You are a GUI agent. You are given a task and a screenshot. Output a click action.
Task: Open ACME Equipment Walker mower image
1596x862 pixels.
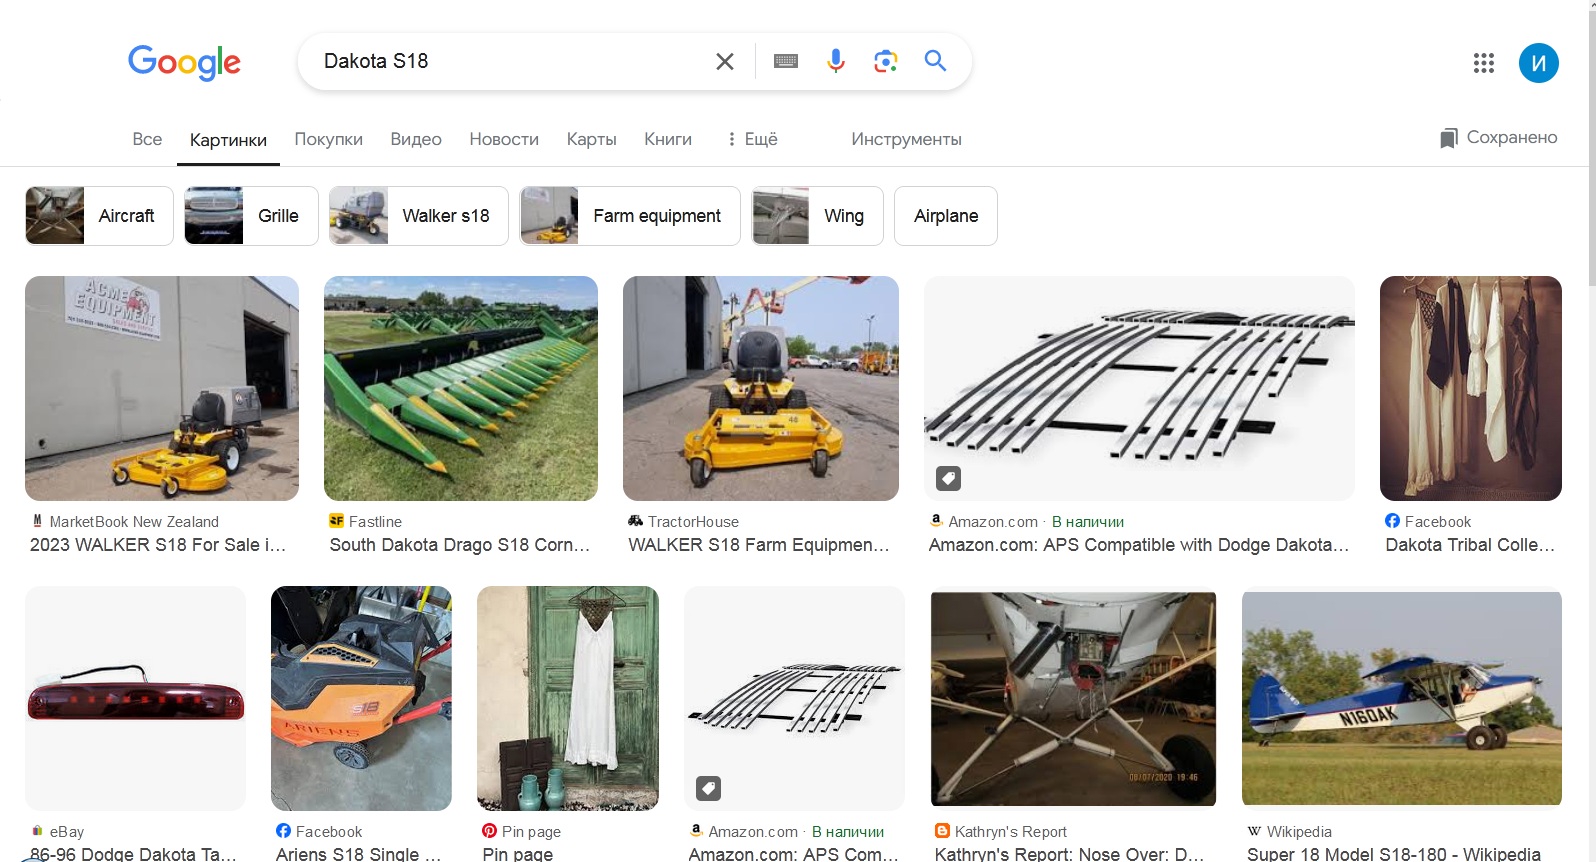click(x=162, y=388)
